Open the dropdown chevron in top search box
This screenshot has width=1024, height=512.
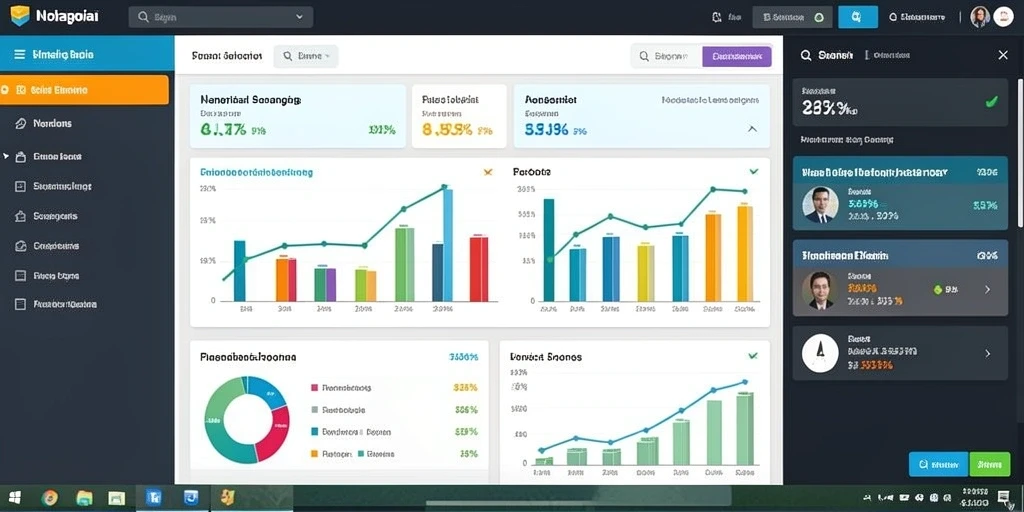(x=300, y=18)
